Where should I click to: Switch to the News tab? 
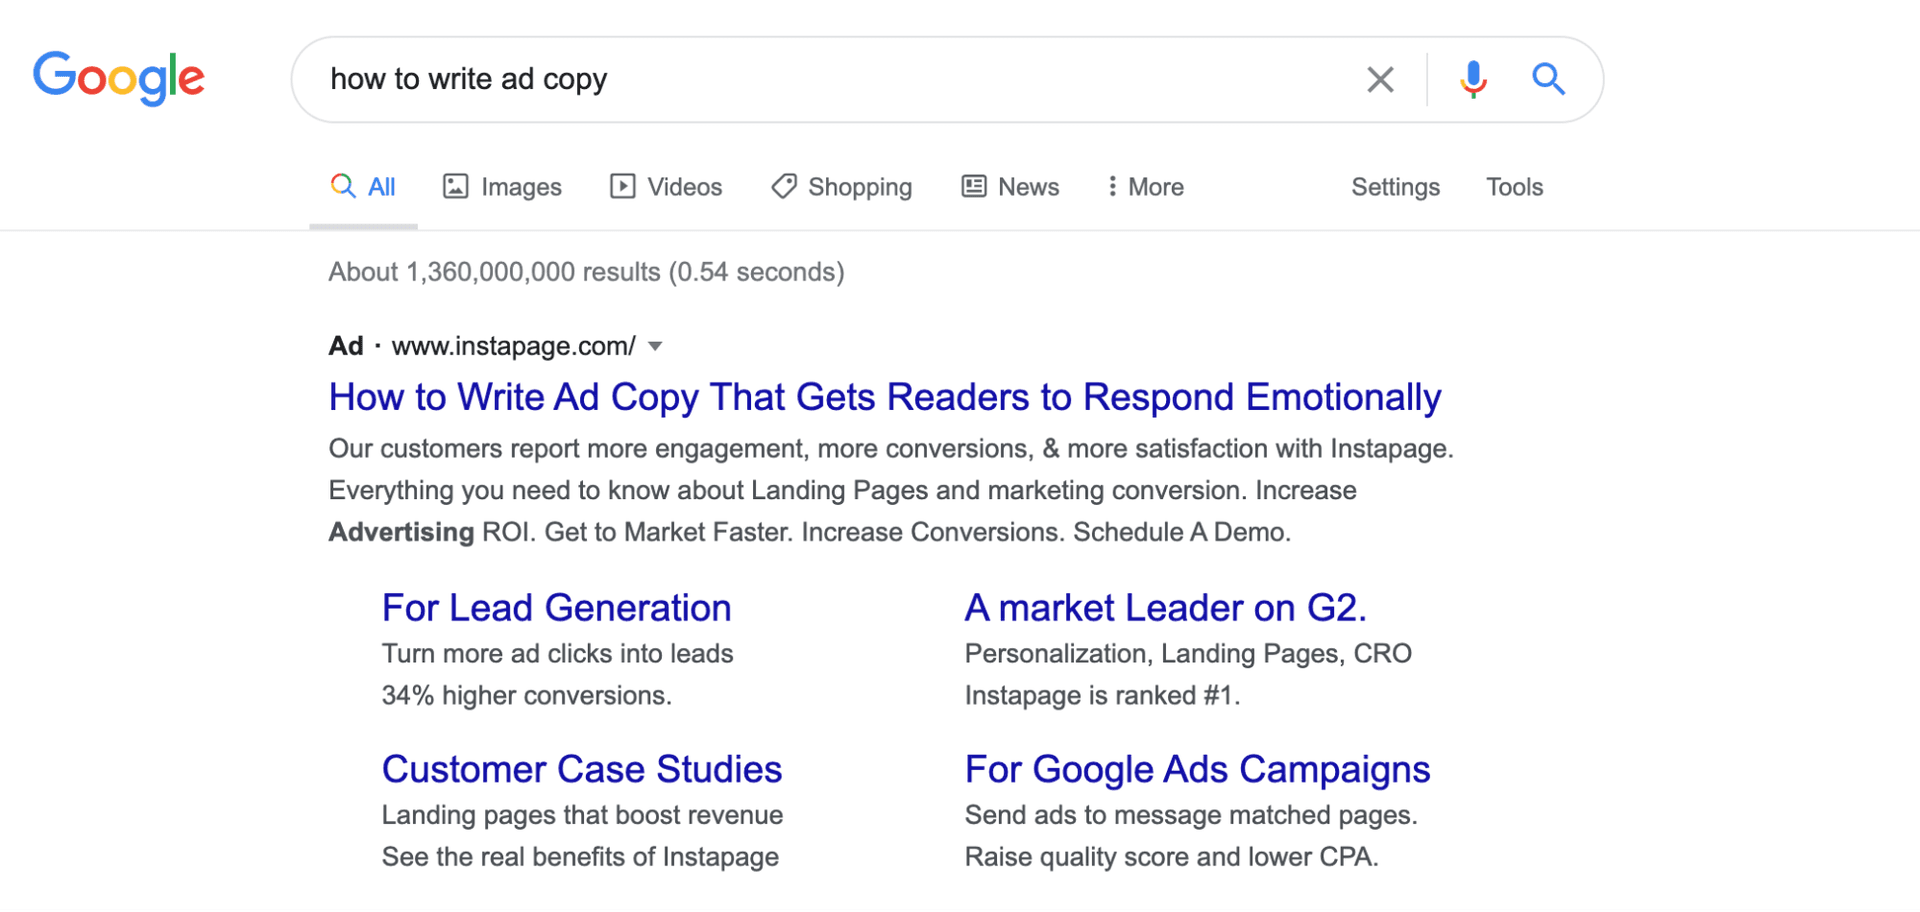coord(1028,187)
